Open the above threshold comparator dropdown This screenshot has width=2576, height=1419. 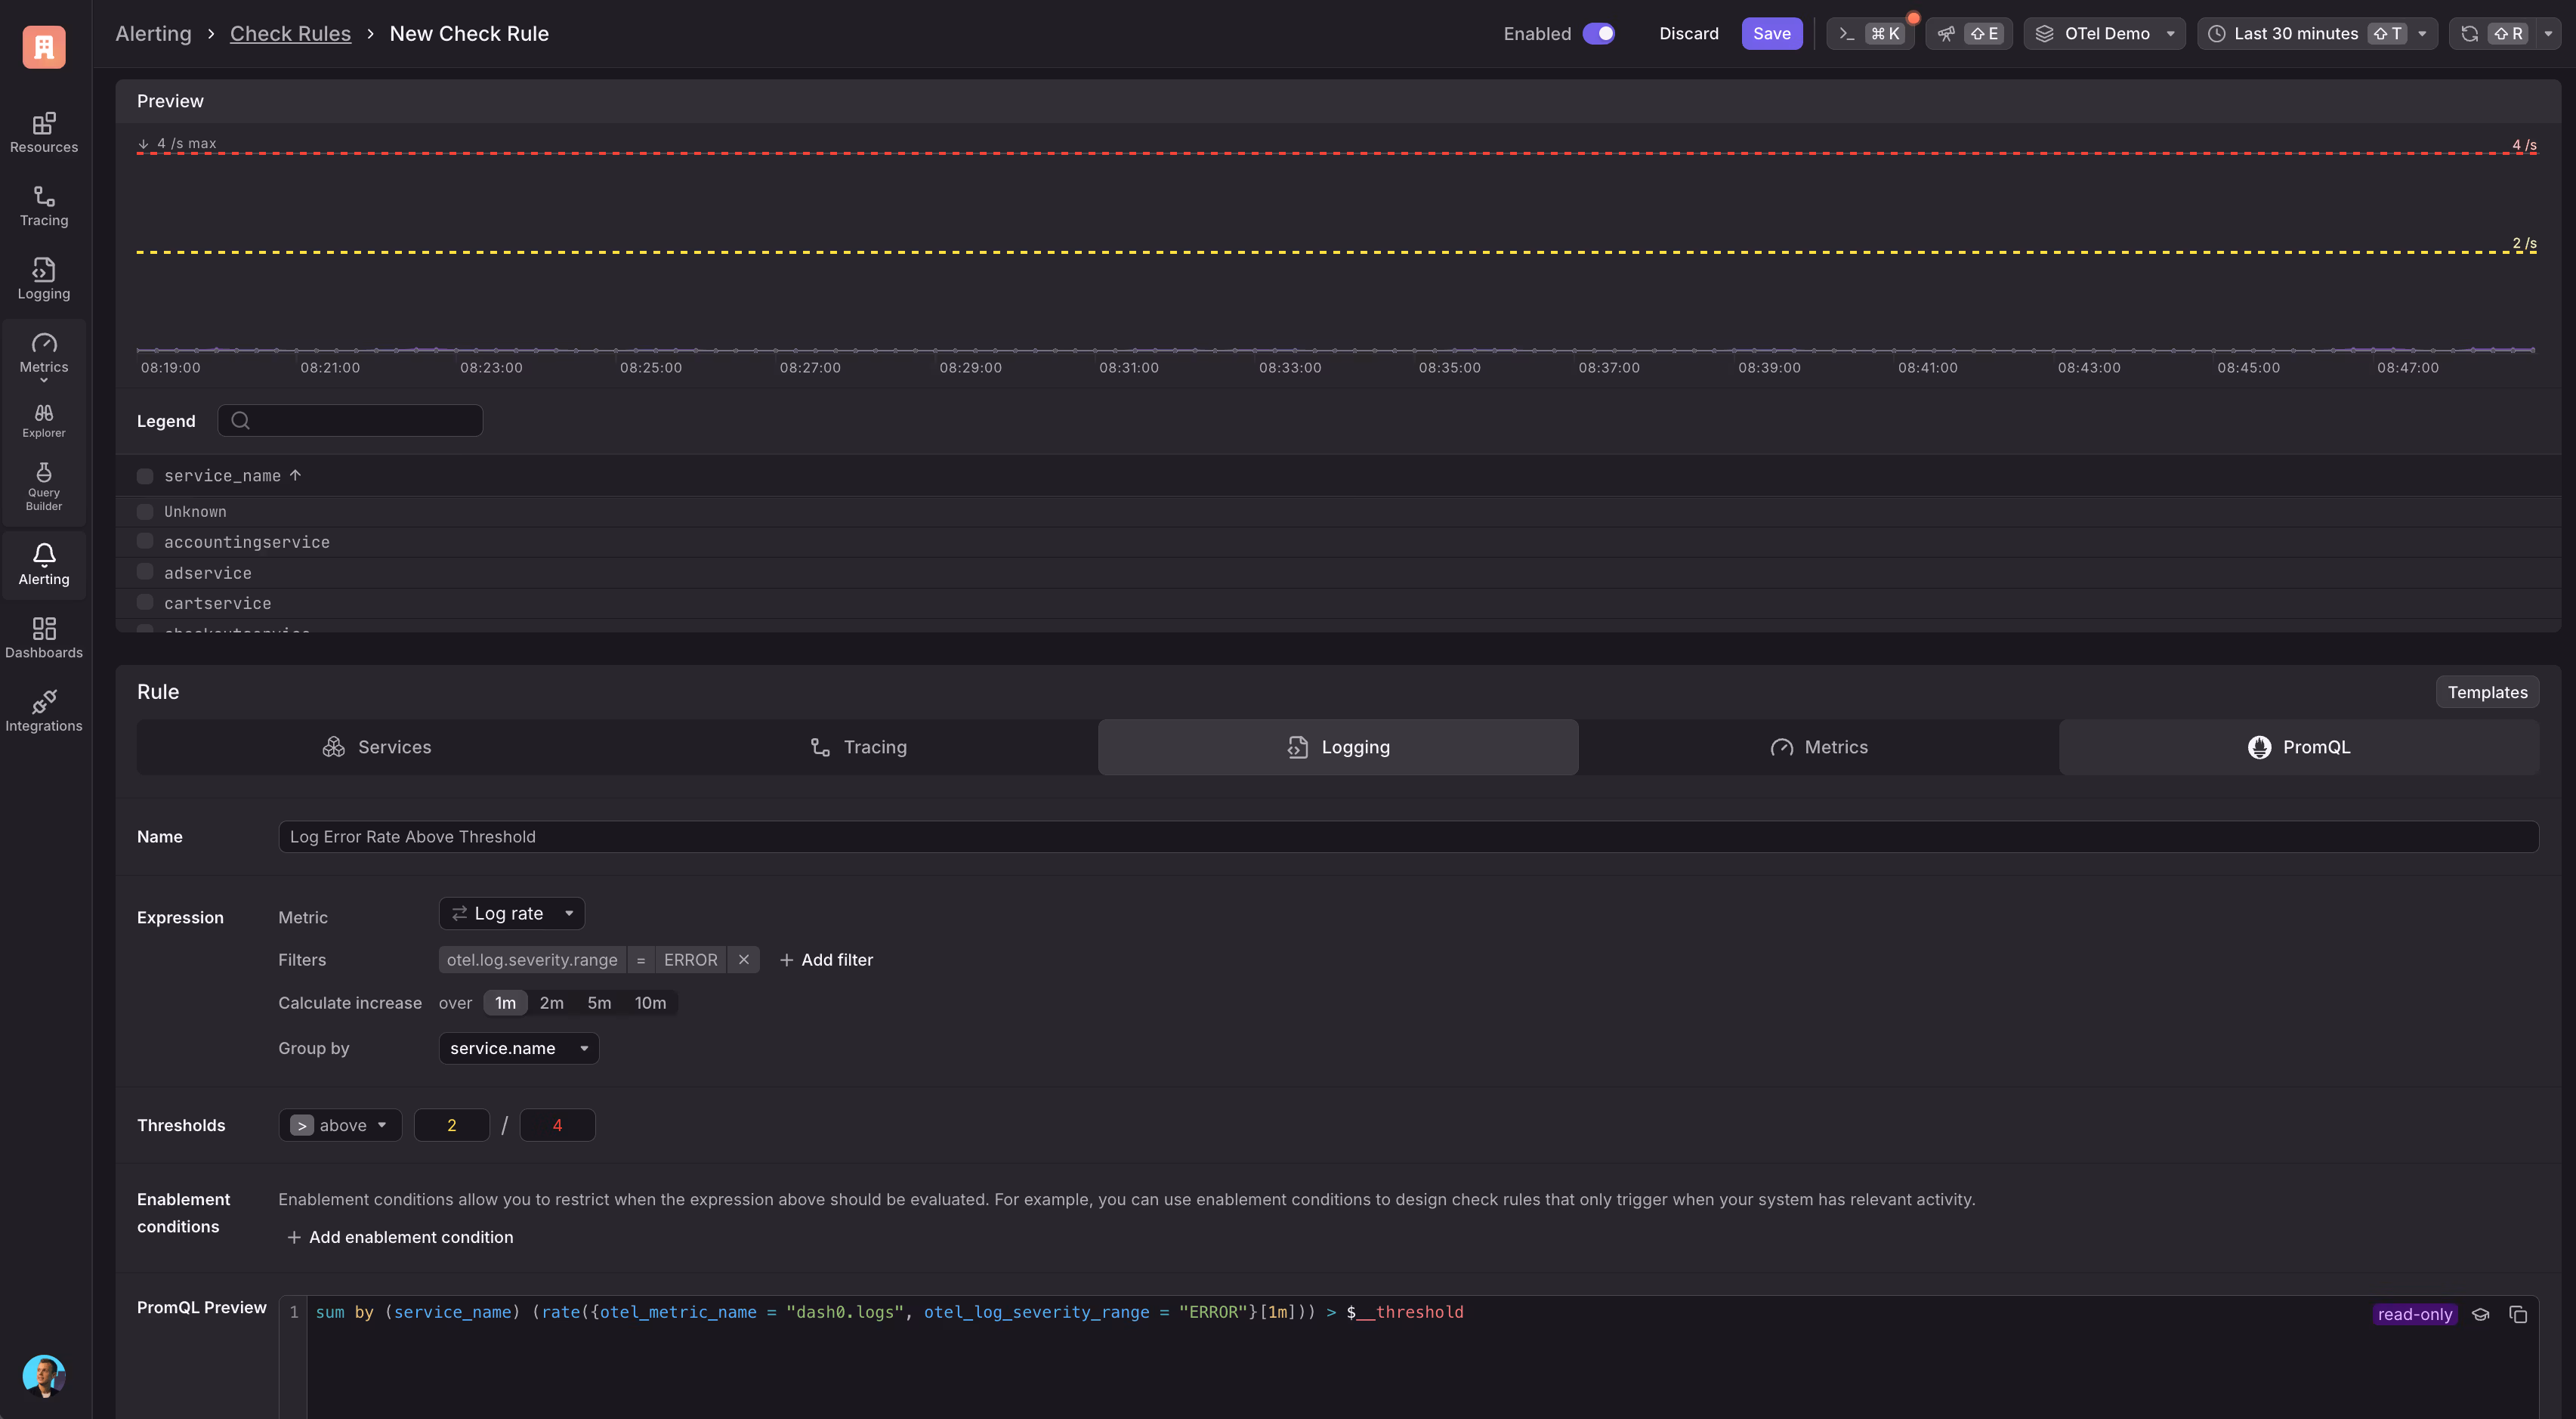tap(339, 1125)
